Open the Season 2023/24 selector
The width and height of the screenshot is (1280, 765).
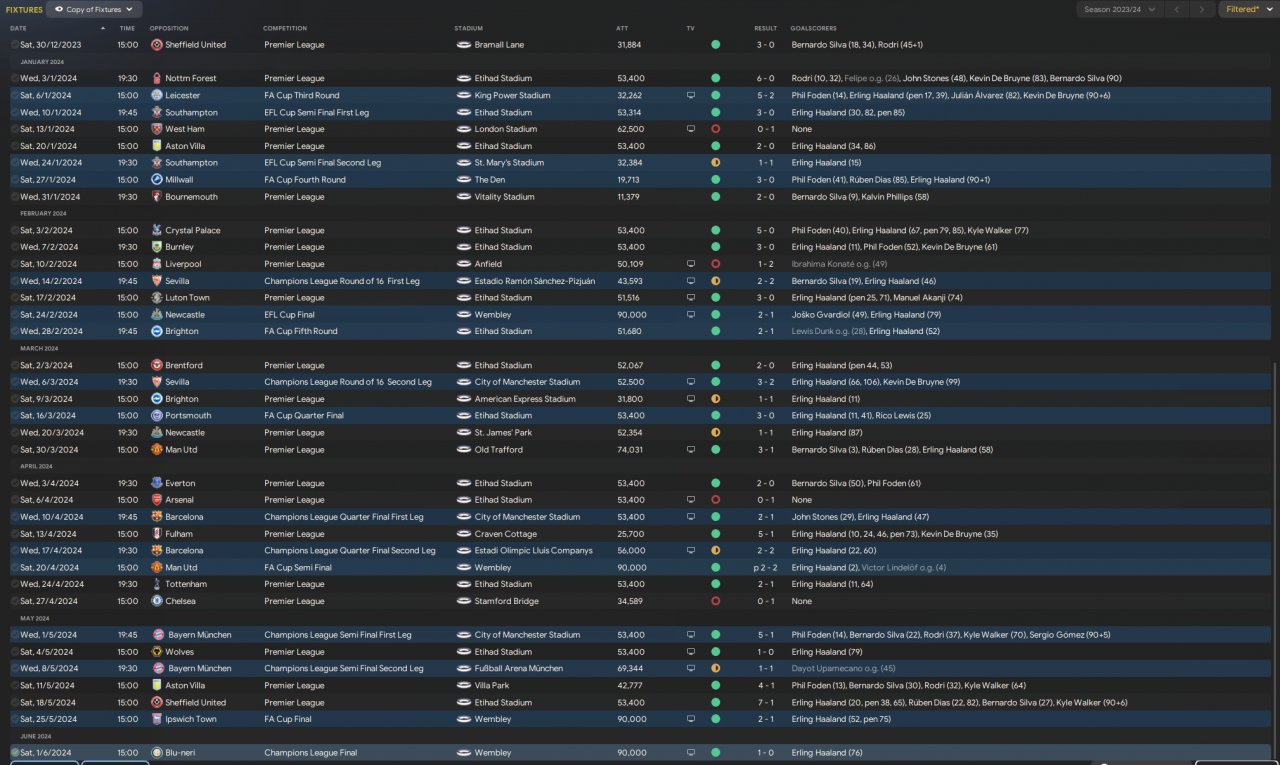point(1119,9)
